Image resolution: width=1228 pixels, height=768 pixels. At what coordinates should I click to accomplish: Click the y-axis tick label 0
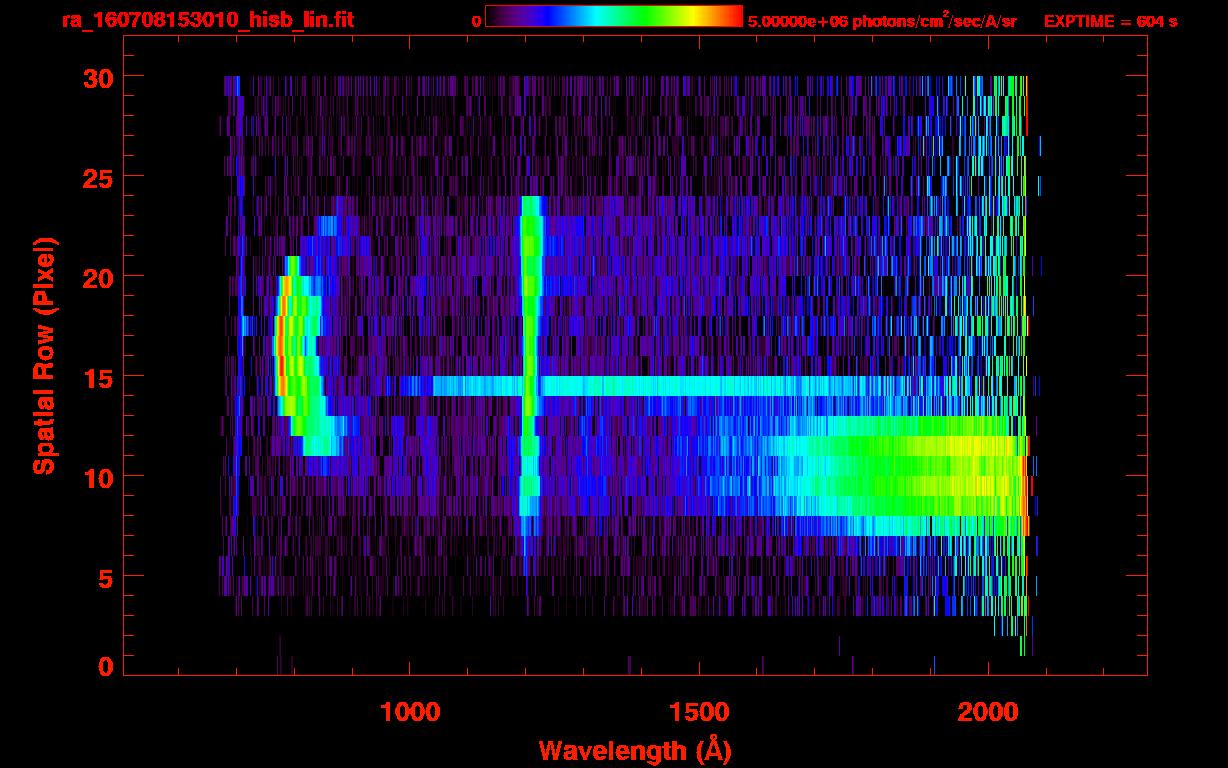(105, 666)
